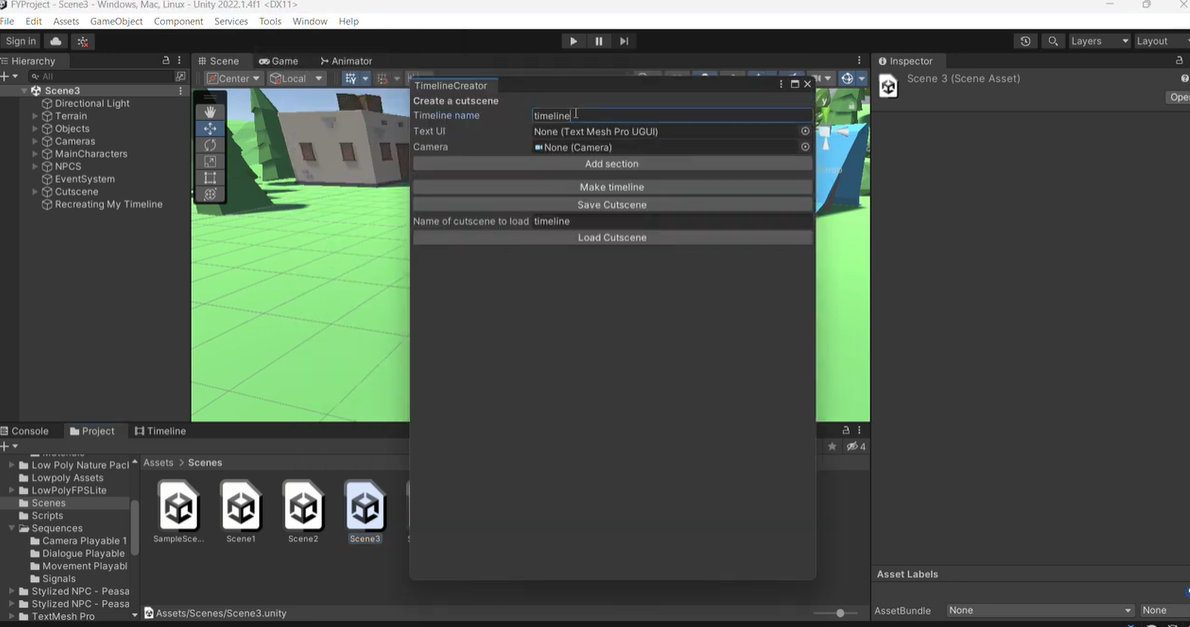
Task: Click the favorites star in Project panel
Action: pyautogui.click(x=832, y=446)
